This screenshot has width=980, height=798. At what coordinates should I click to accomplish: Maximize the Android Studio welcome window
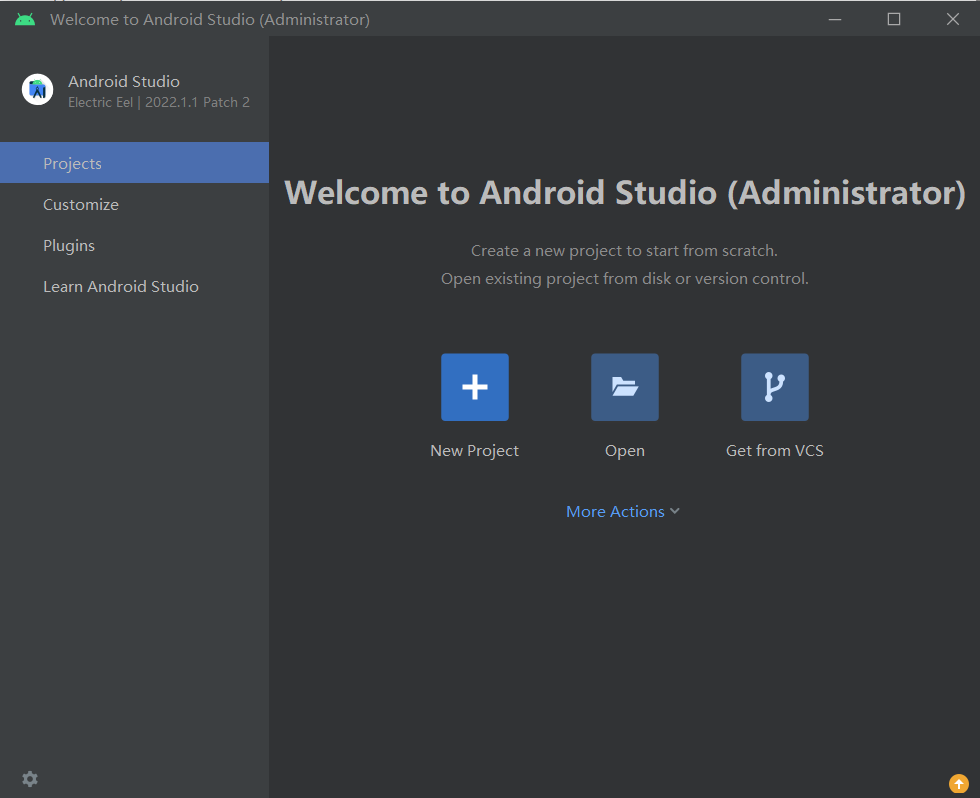pyautogui.click(x=894, y=19)
